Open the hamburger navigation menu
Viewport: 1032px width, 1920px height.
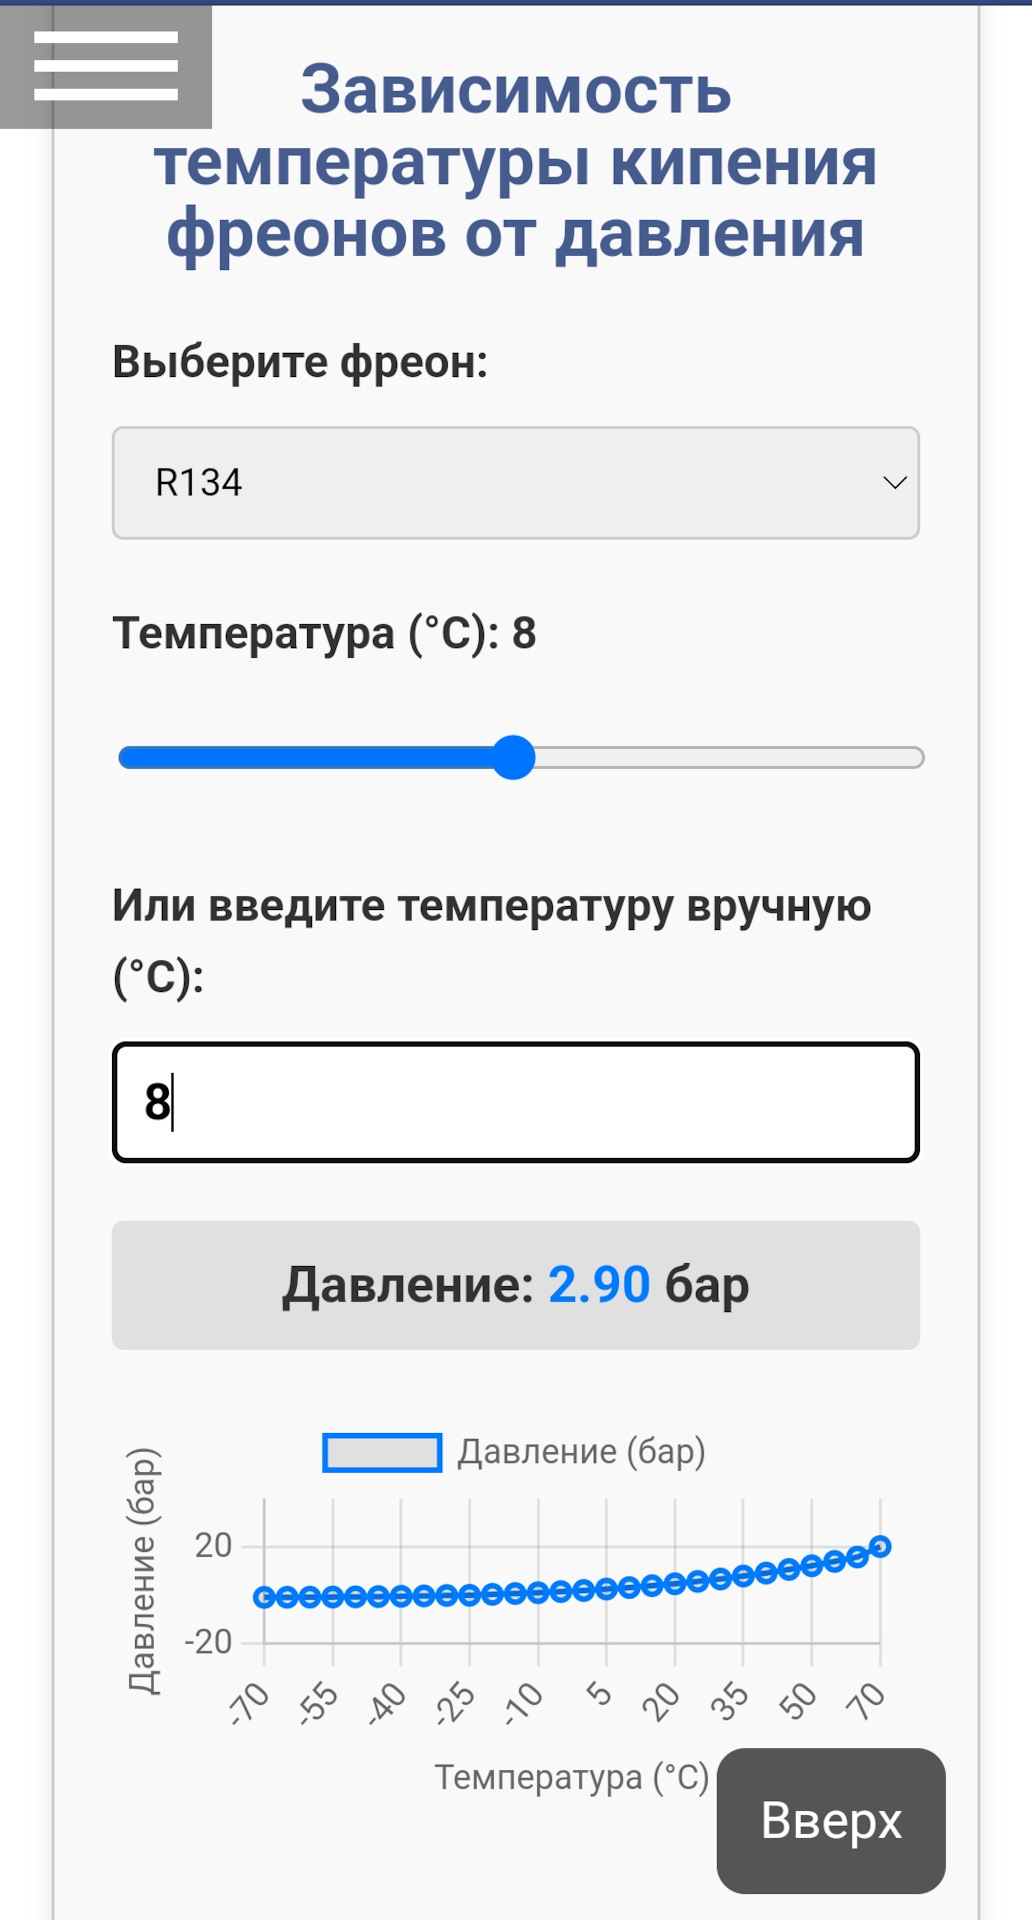coord(105,66)
